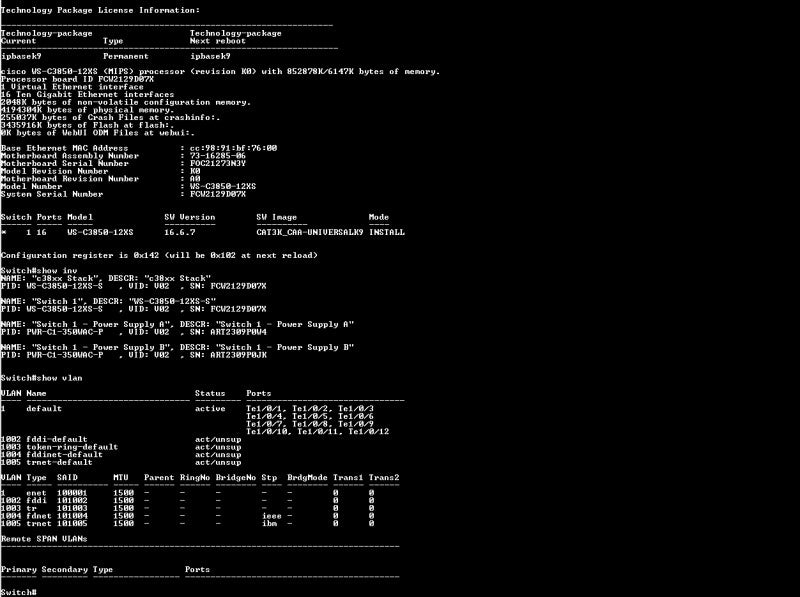
Task: Click VLAN name 'fddinet-default'
Action: pos(64,454)
